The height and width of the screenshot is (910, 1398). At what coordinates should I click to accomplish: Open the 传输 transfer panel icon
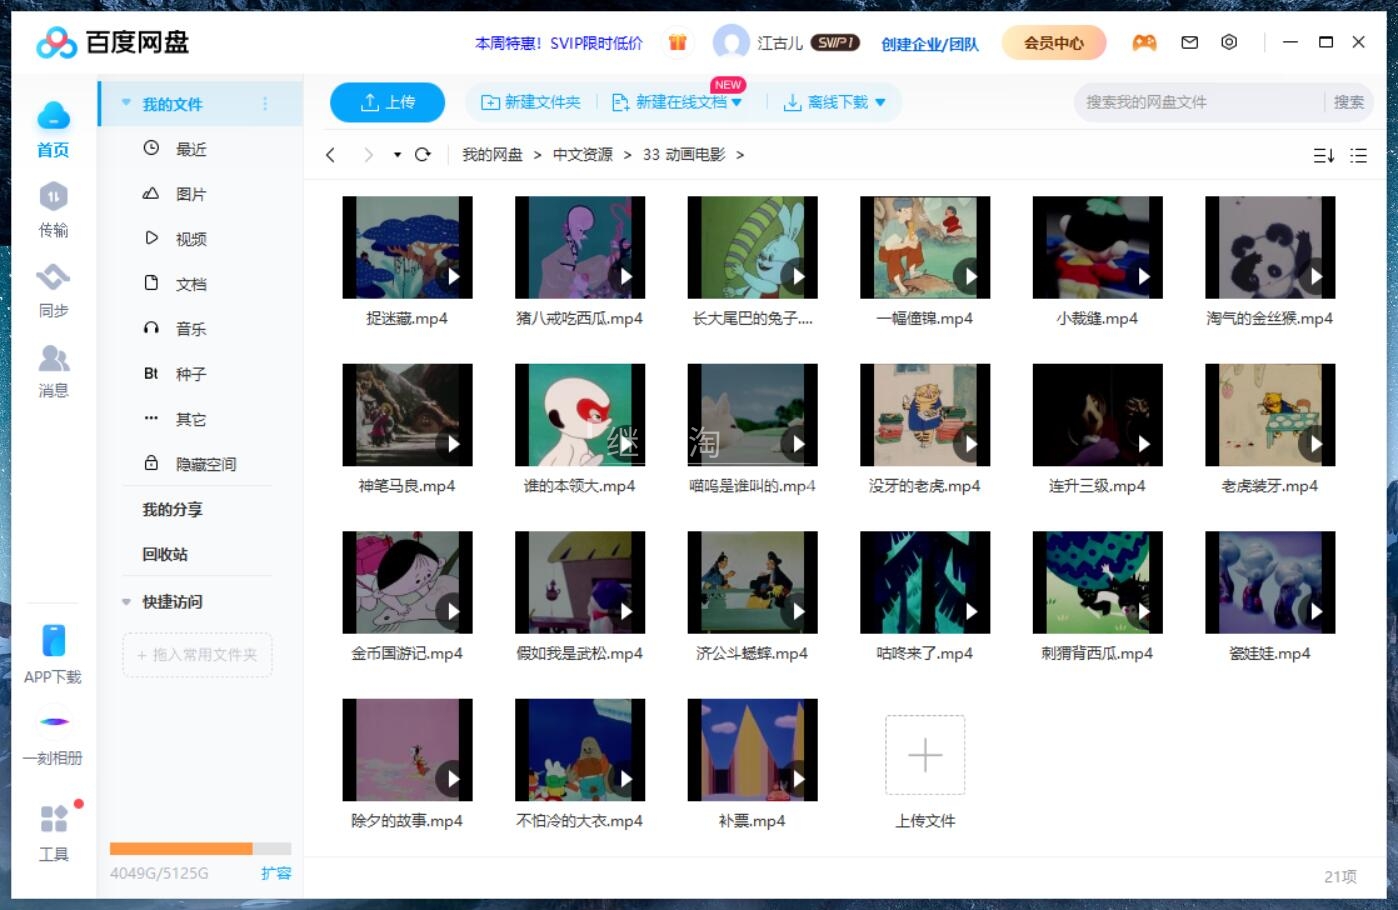(x=53, y=197)
